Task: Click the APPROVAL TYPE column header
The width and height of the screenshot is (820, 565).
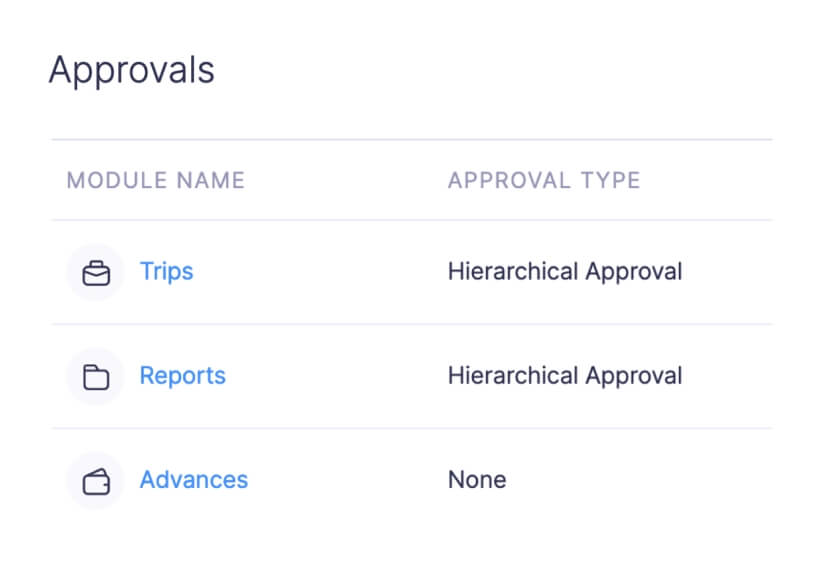Action: (544, 181)
